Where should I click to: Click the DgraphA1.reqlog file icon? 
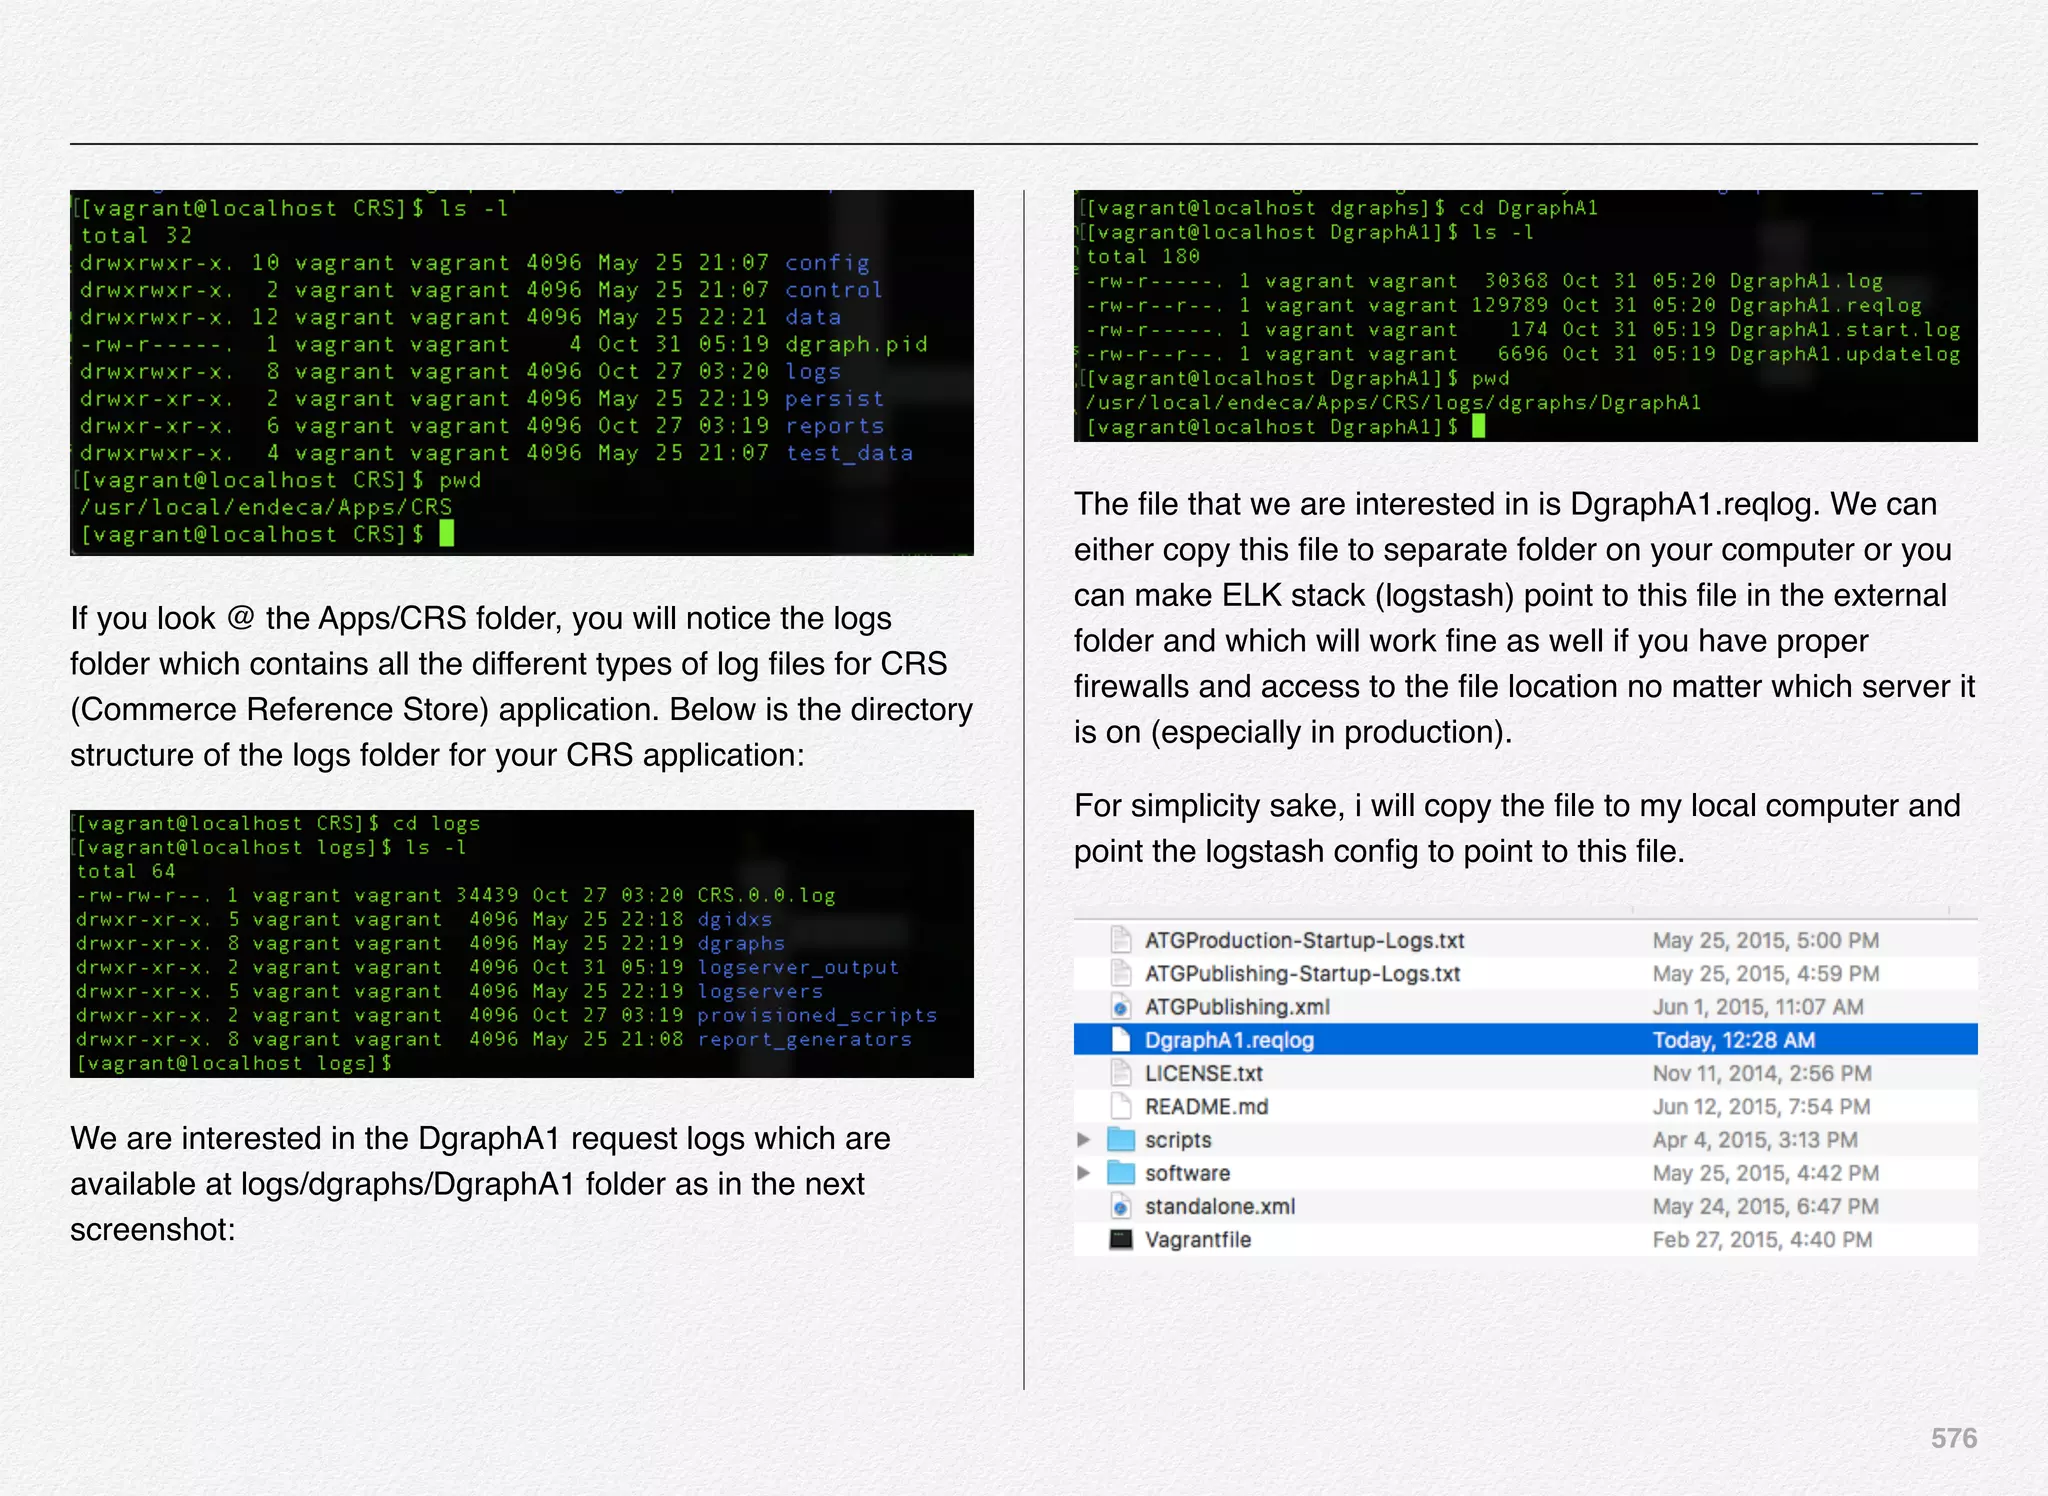click(1121, 1040)
